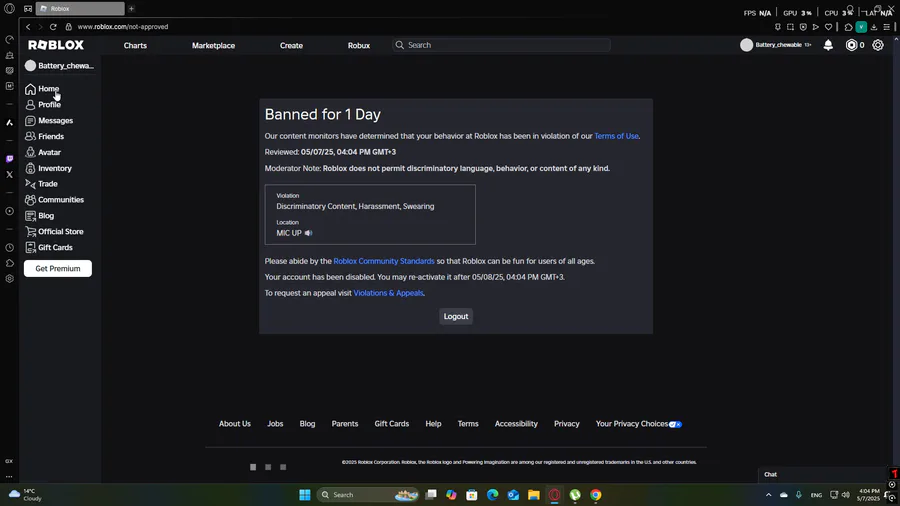Open Home in the Roblox sidebar
This screenshot has height=506, width=900.
42,89
